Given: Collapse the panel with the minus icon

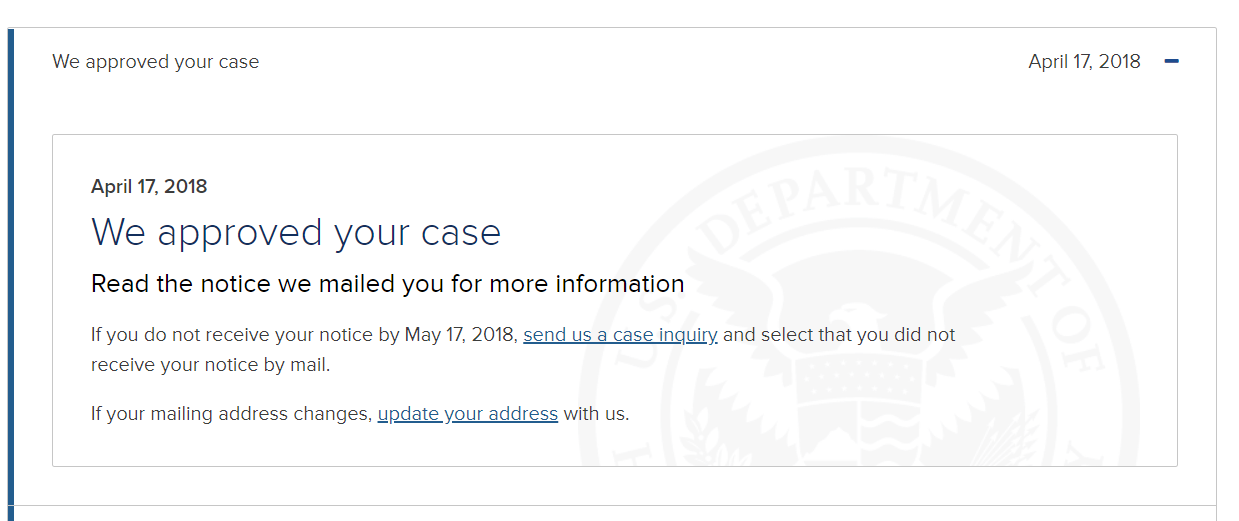Looking at the screenshot, I should point(1172,61).
